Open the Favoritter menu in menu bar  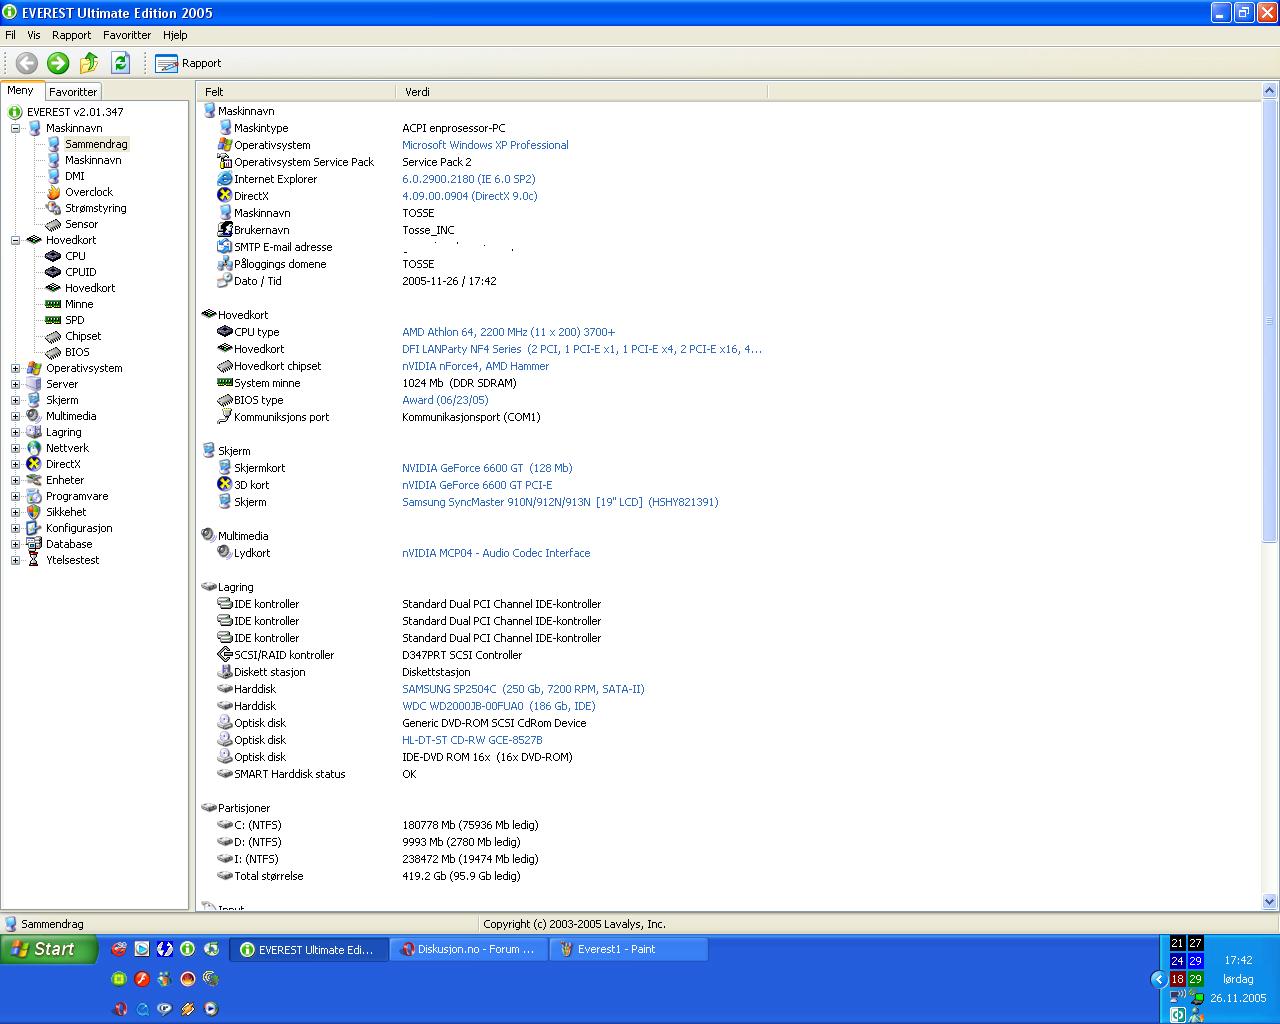[127, 35]
